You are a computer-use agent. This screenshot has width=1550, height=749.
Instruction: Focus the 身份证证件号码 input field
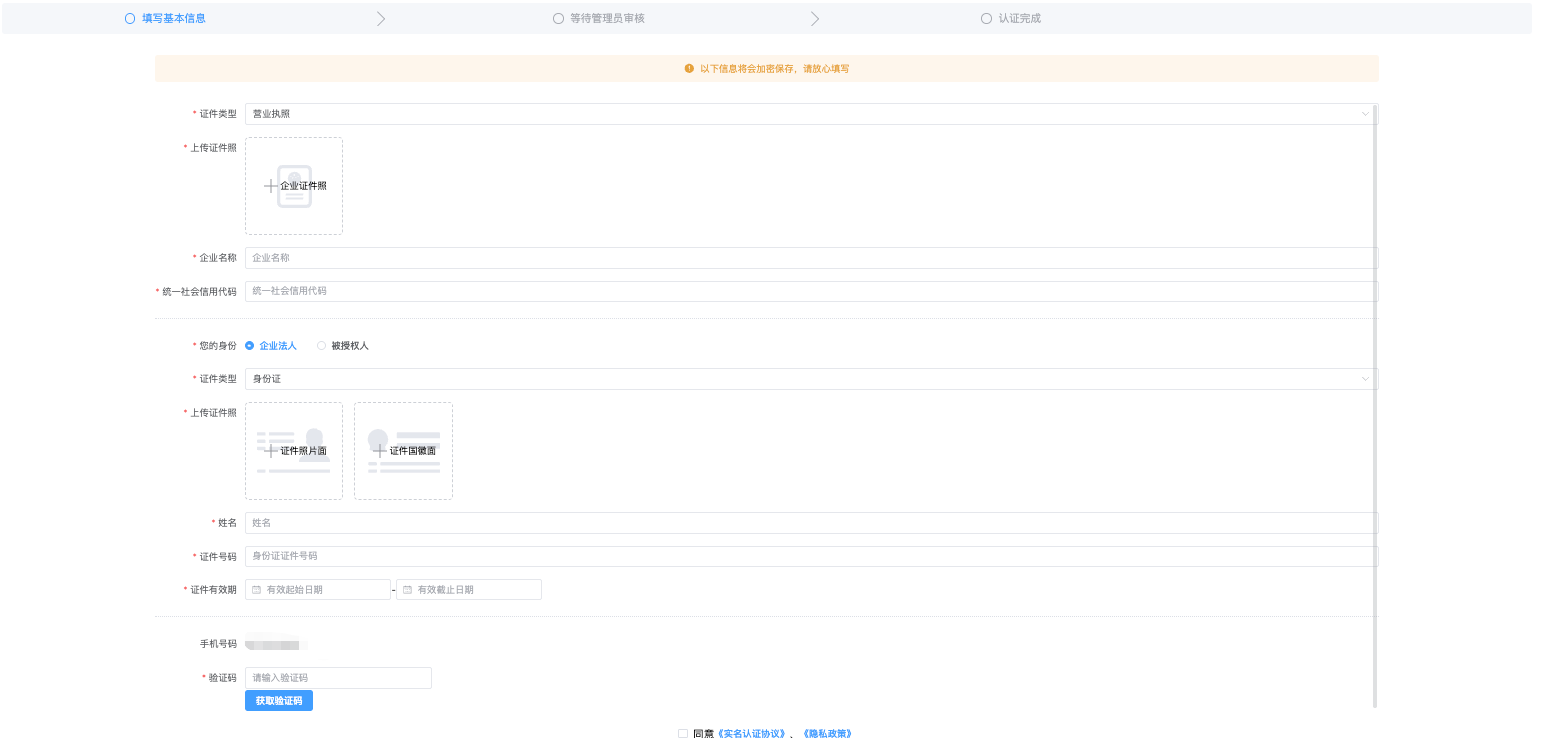811,556
